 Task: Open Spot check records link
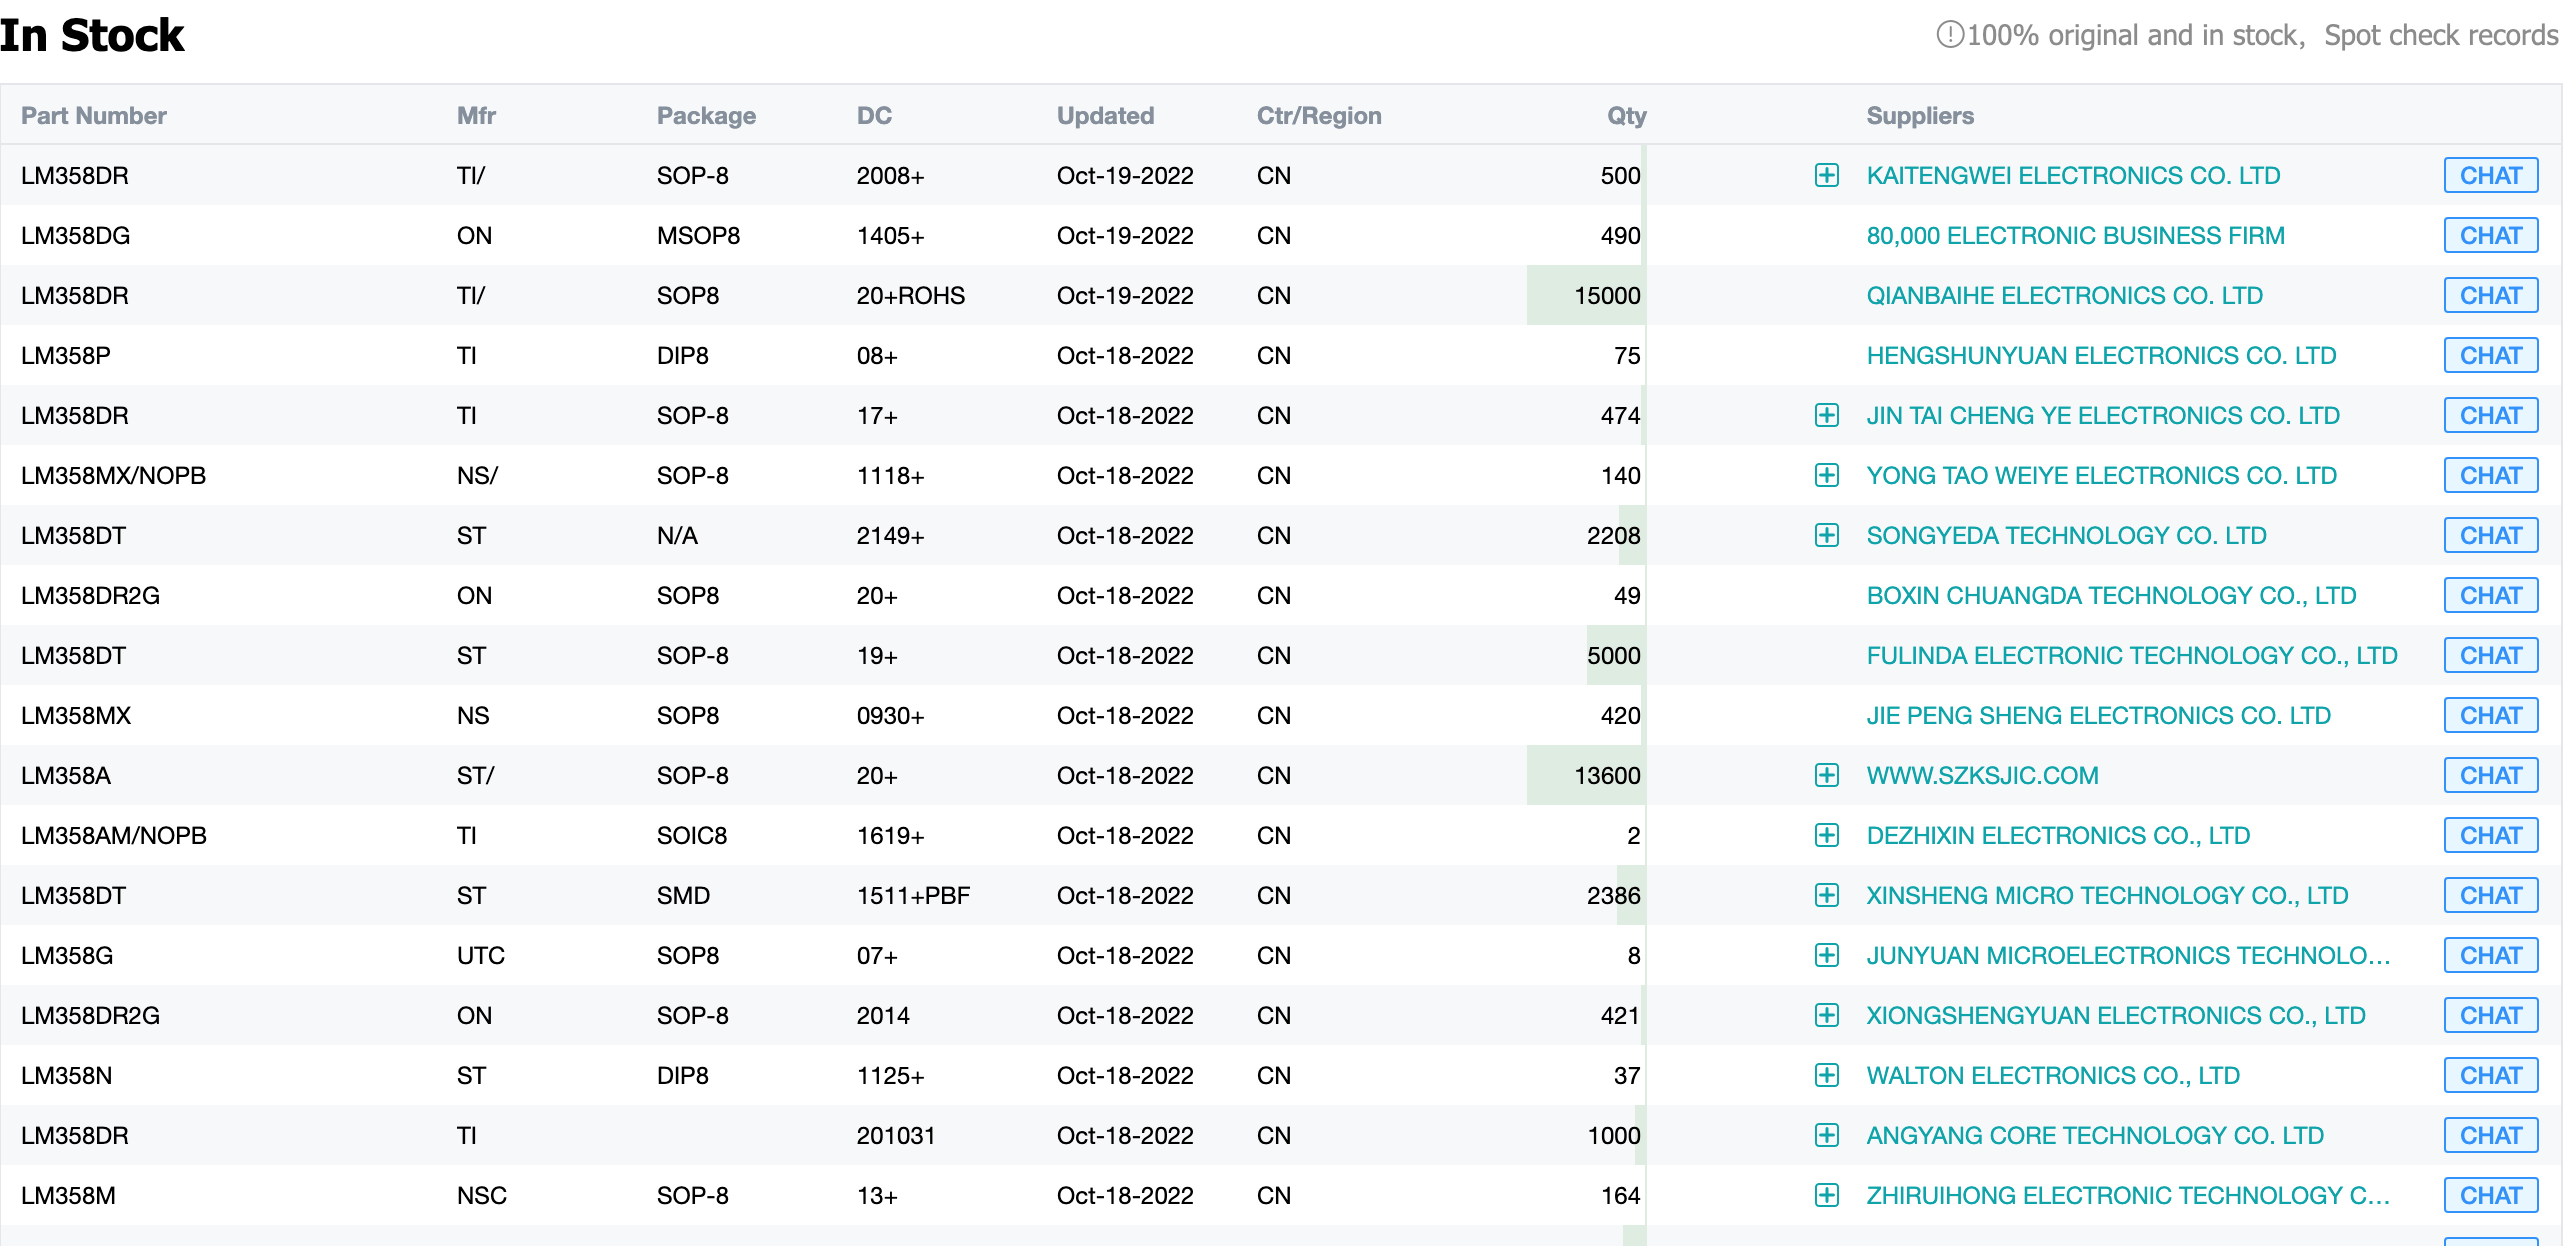2440,35
